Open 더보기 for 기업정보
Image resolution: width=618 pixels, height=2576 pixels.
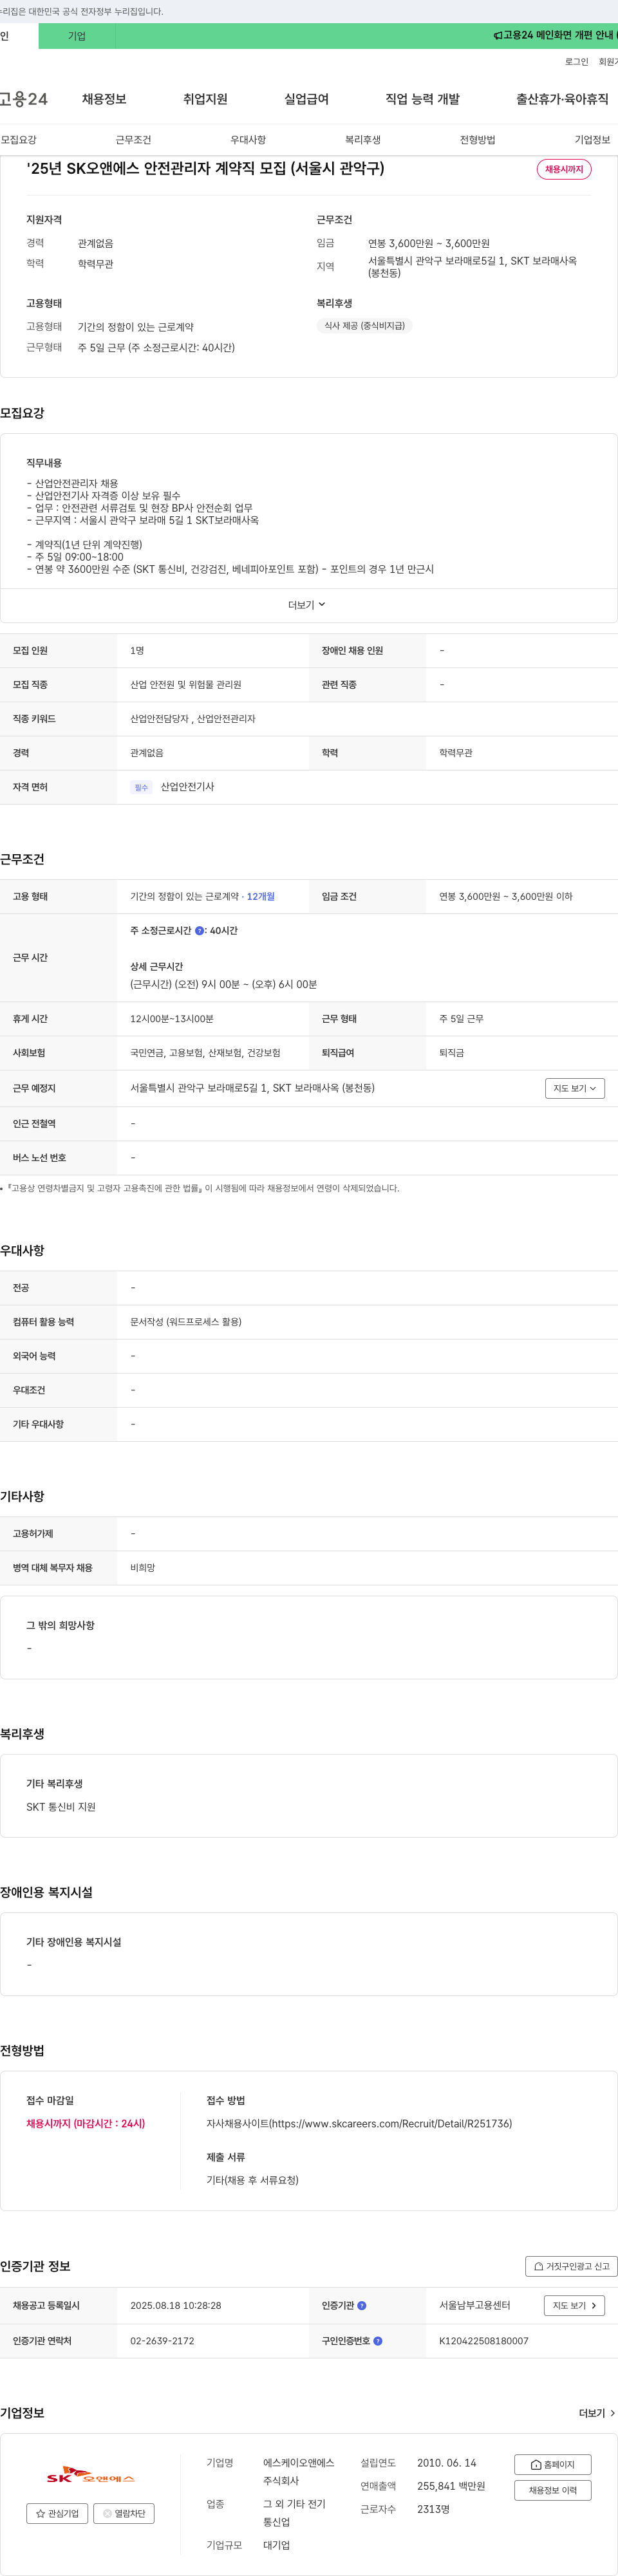tap(597, 2414)
